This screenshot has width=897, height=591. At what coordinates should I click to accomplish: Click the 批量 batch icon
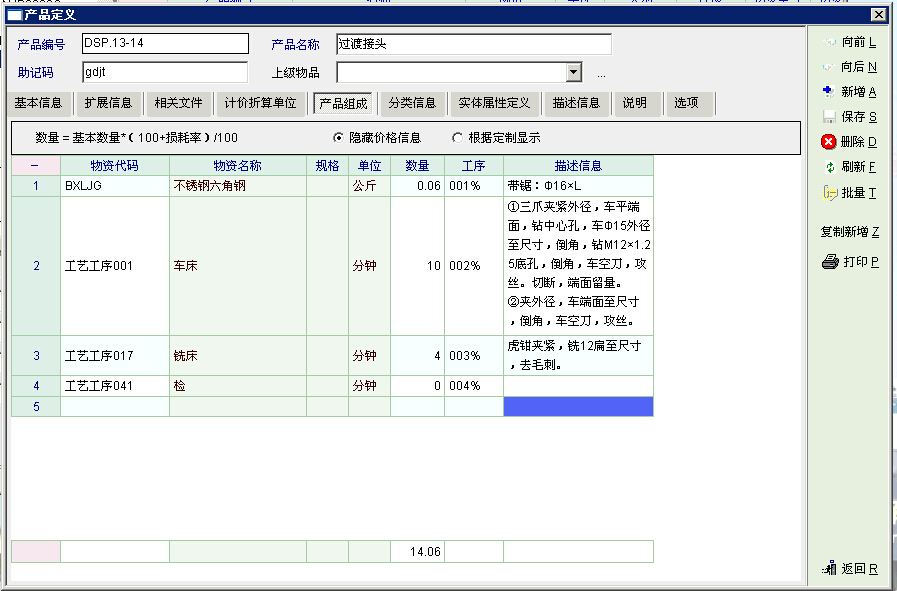(x=828, y=192)
